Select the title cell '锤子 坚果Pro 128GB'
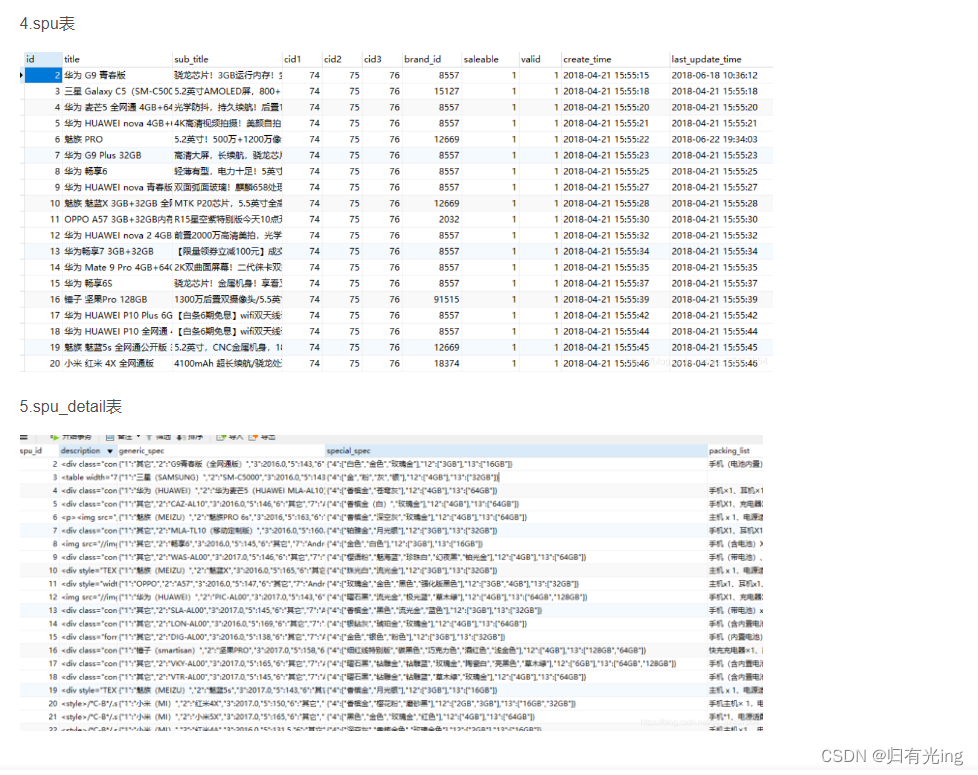 point(117,299)
